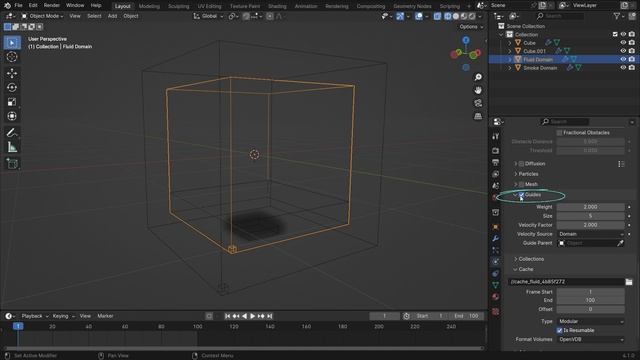Uncheck the Is Resumable checkbox

pyautogui.click(x=560, y=330)
